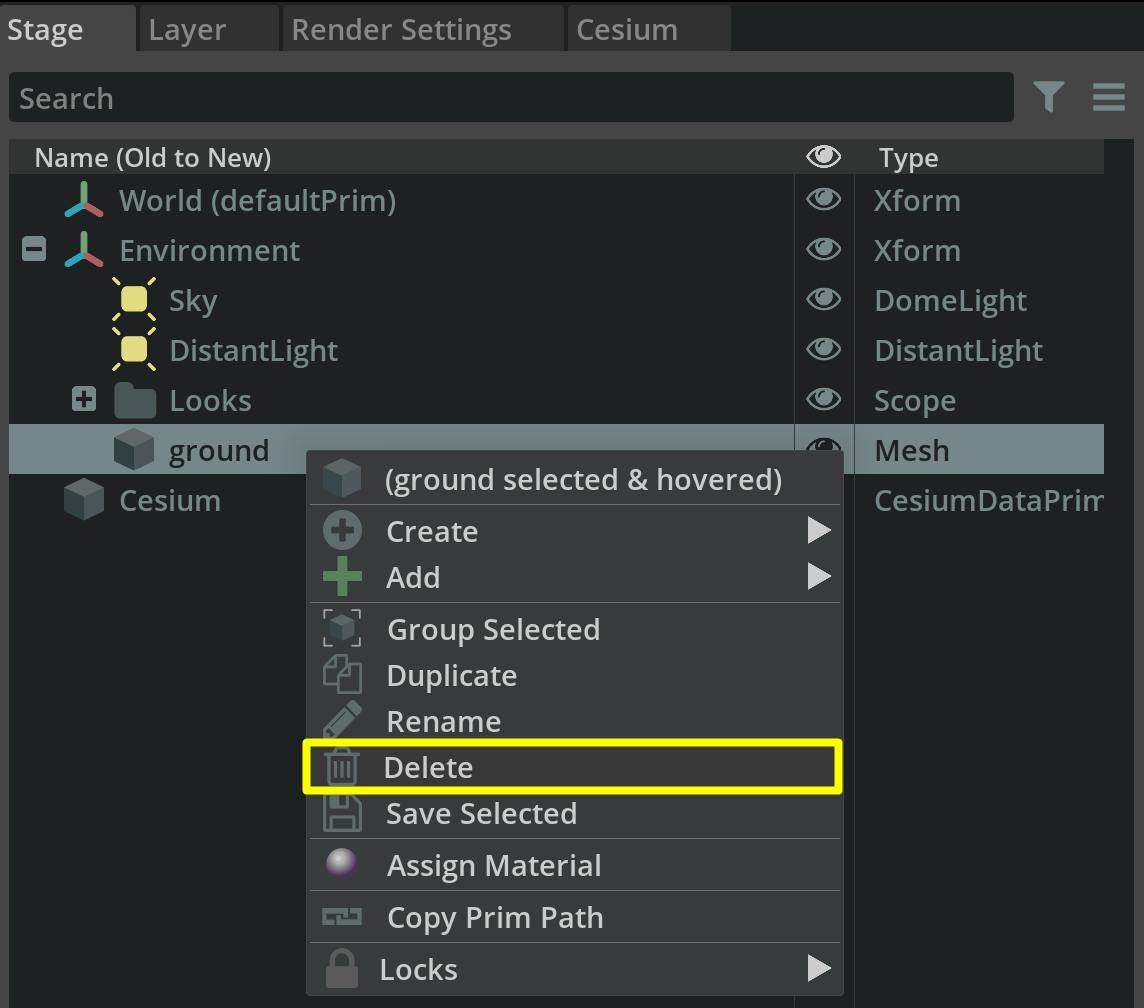Collapse the Environment node
This screenshot has width=1144, height=1008.
click(x=33, y=249)
